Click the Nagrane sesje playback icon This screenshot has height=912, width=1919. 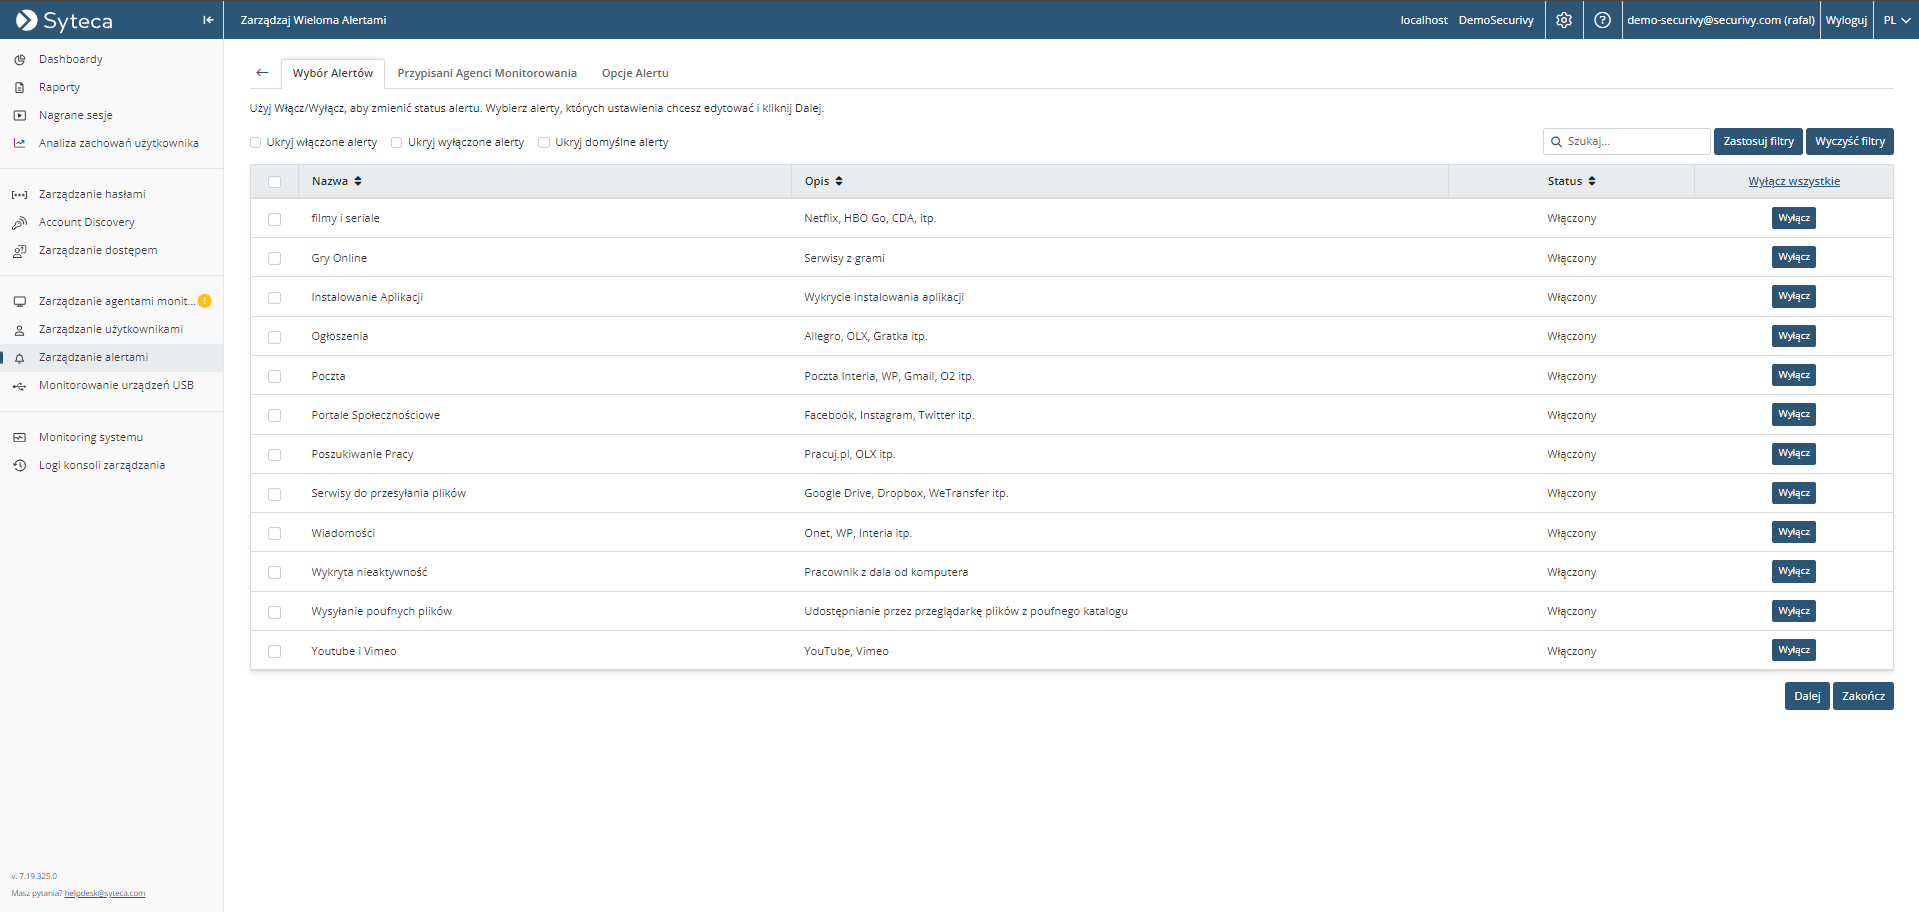[x=19, y=116]
